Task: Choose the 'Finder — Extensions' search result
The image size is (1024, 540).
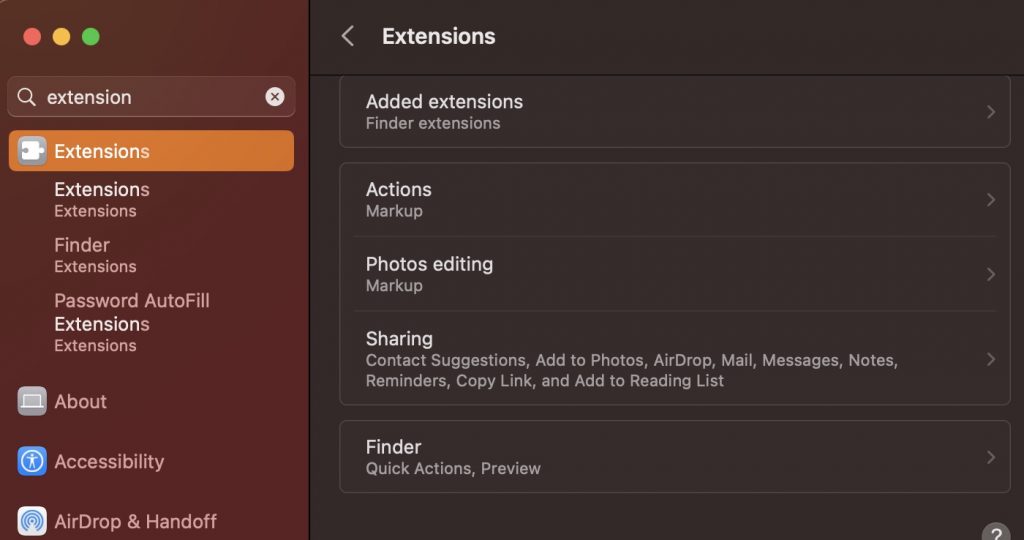Action: click(x=95, y=255)
